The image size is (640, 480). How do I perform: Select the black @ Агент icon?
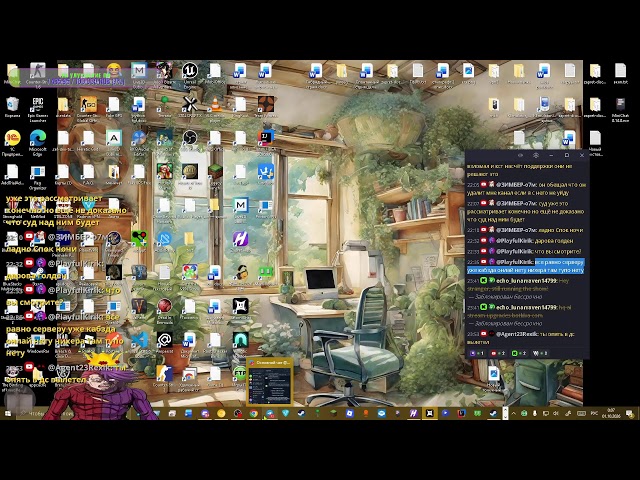tap(164, 342)
